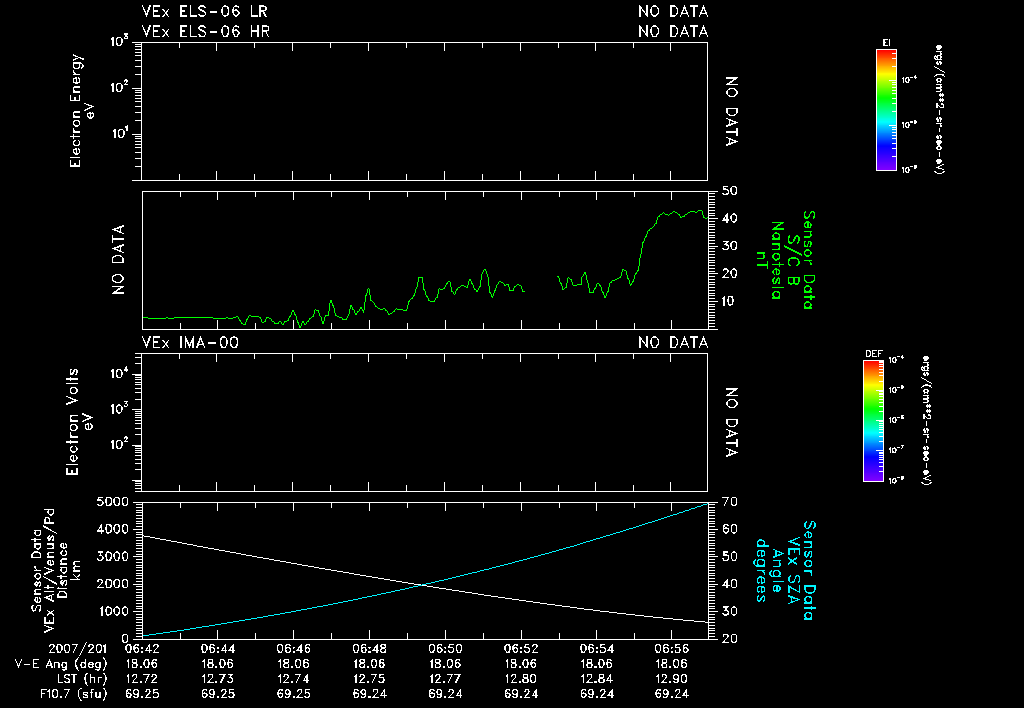Click the 06:48 time tick label
1024x708 pixels.
[x=370, y=649]
